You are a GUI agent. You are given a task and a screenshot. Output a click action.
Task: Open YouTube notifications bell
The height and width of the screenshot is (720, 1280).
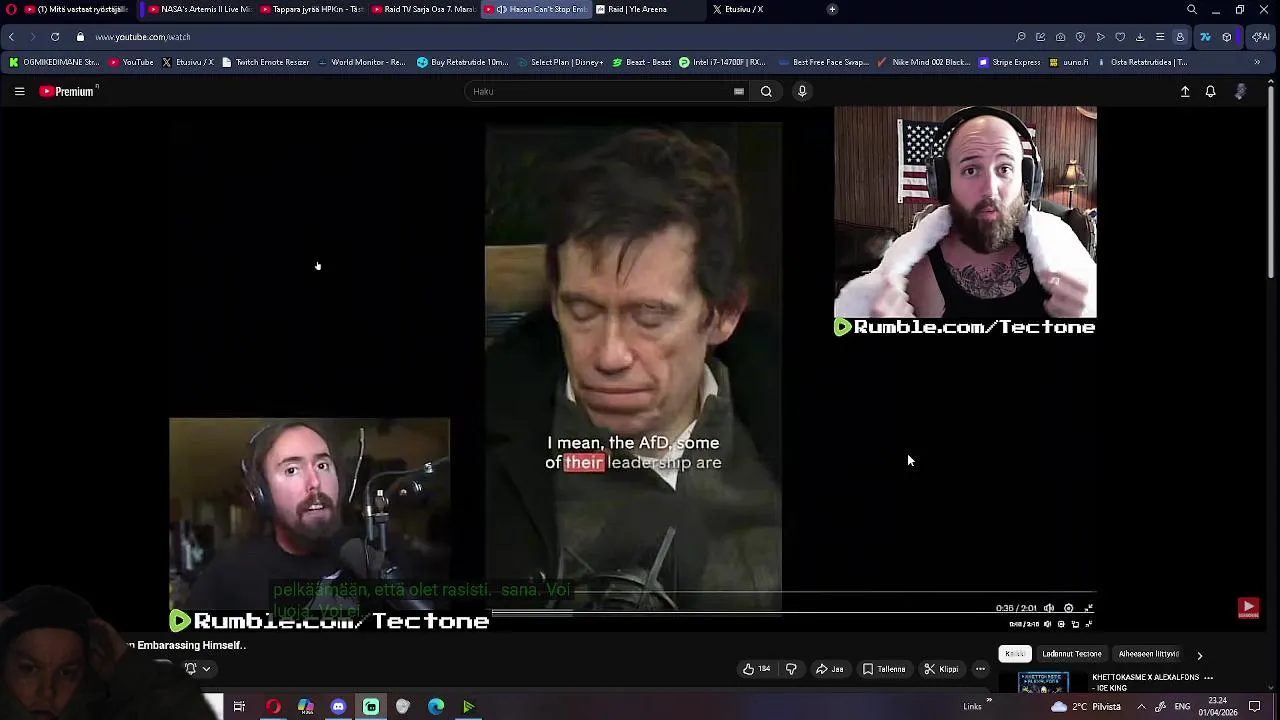pos(1210,91)
